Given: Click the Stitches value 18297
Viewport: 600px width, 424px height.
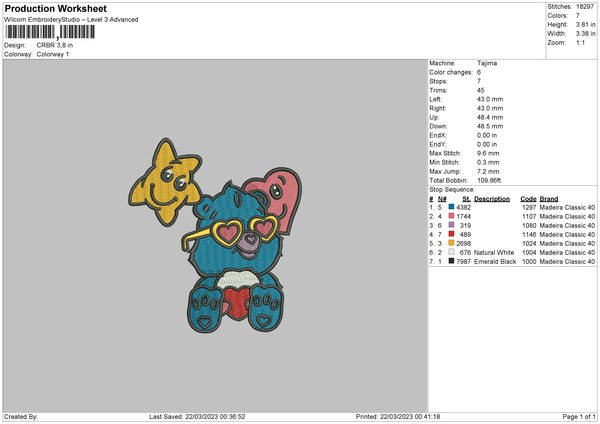Looking at the screenshot, I should pyautogui.click(x=585, y=7).
